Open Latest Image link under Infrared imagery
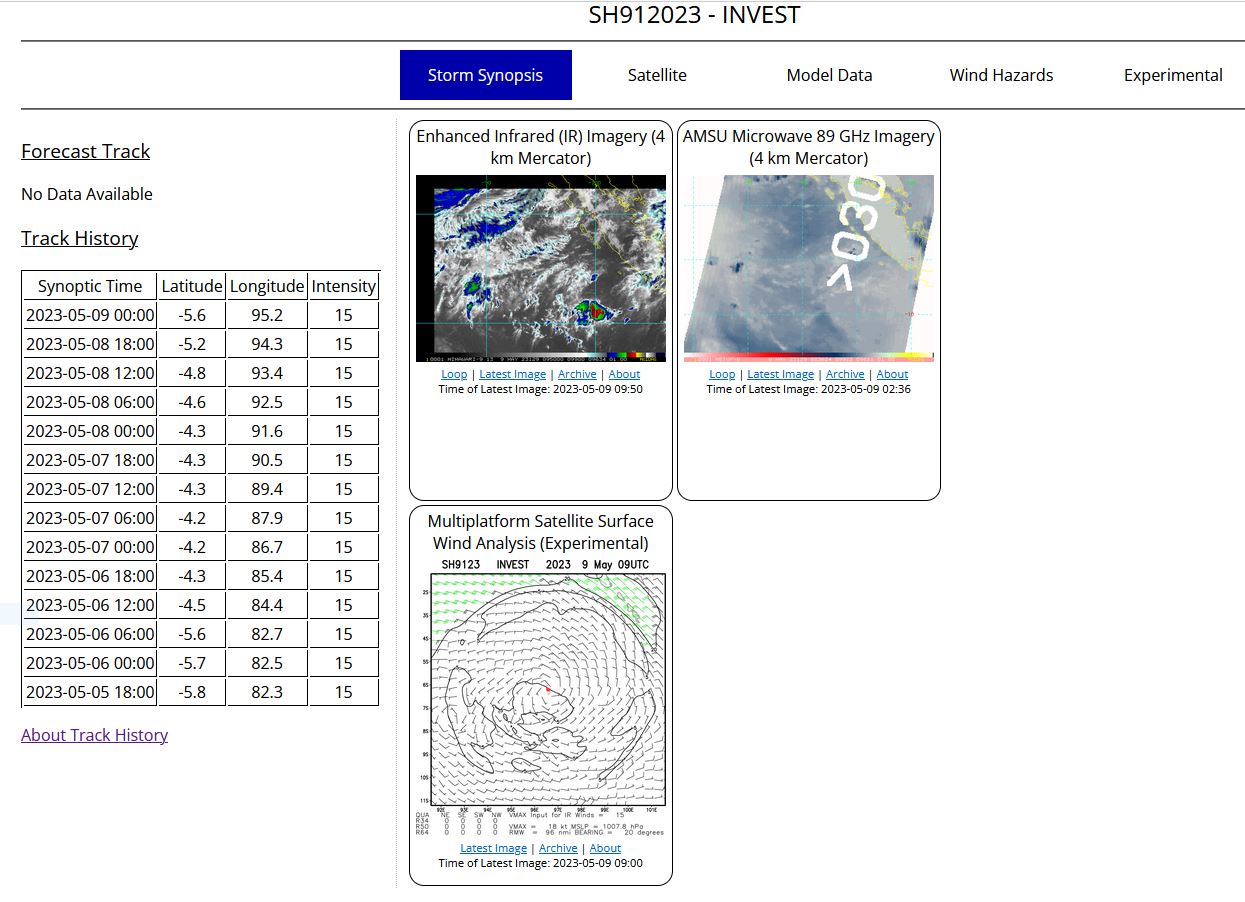The image size is (1245, 902). click(x=512, y=374)
